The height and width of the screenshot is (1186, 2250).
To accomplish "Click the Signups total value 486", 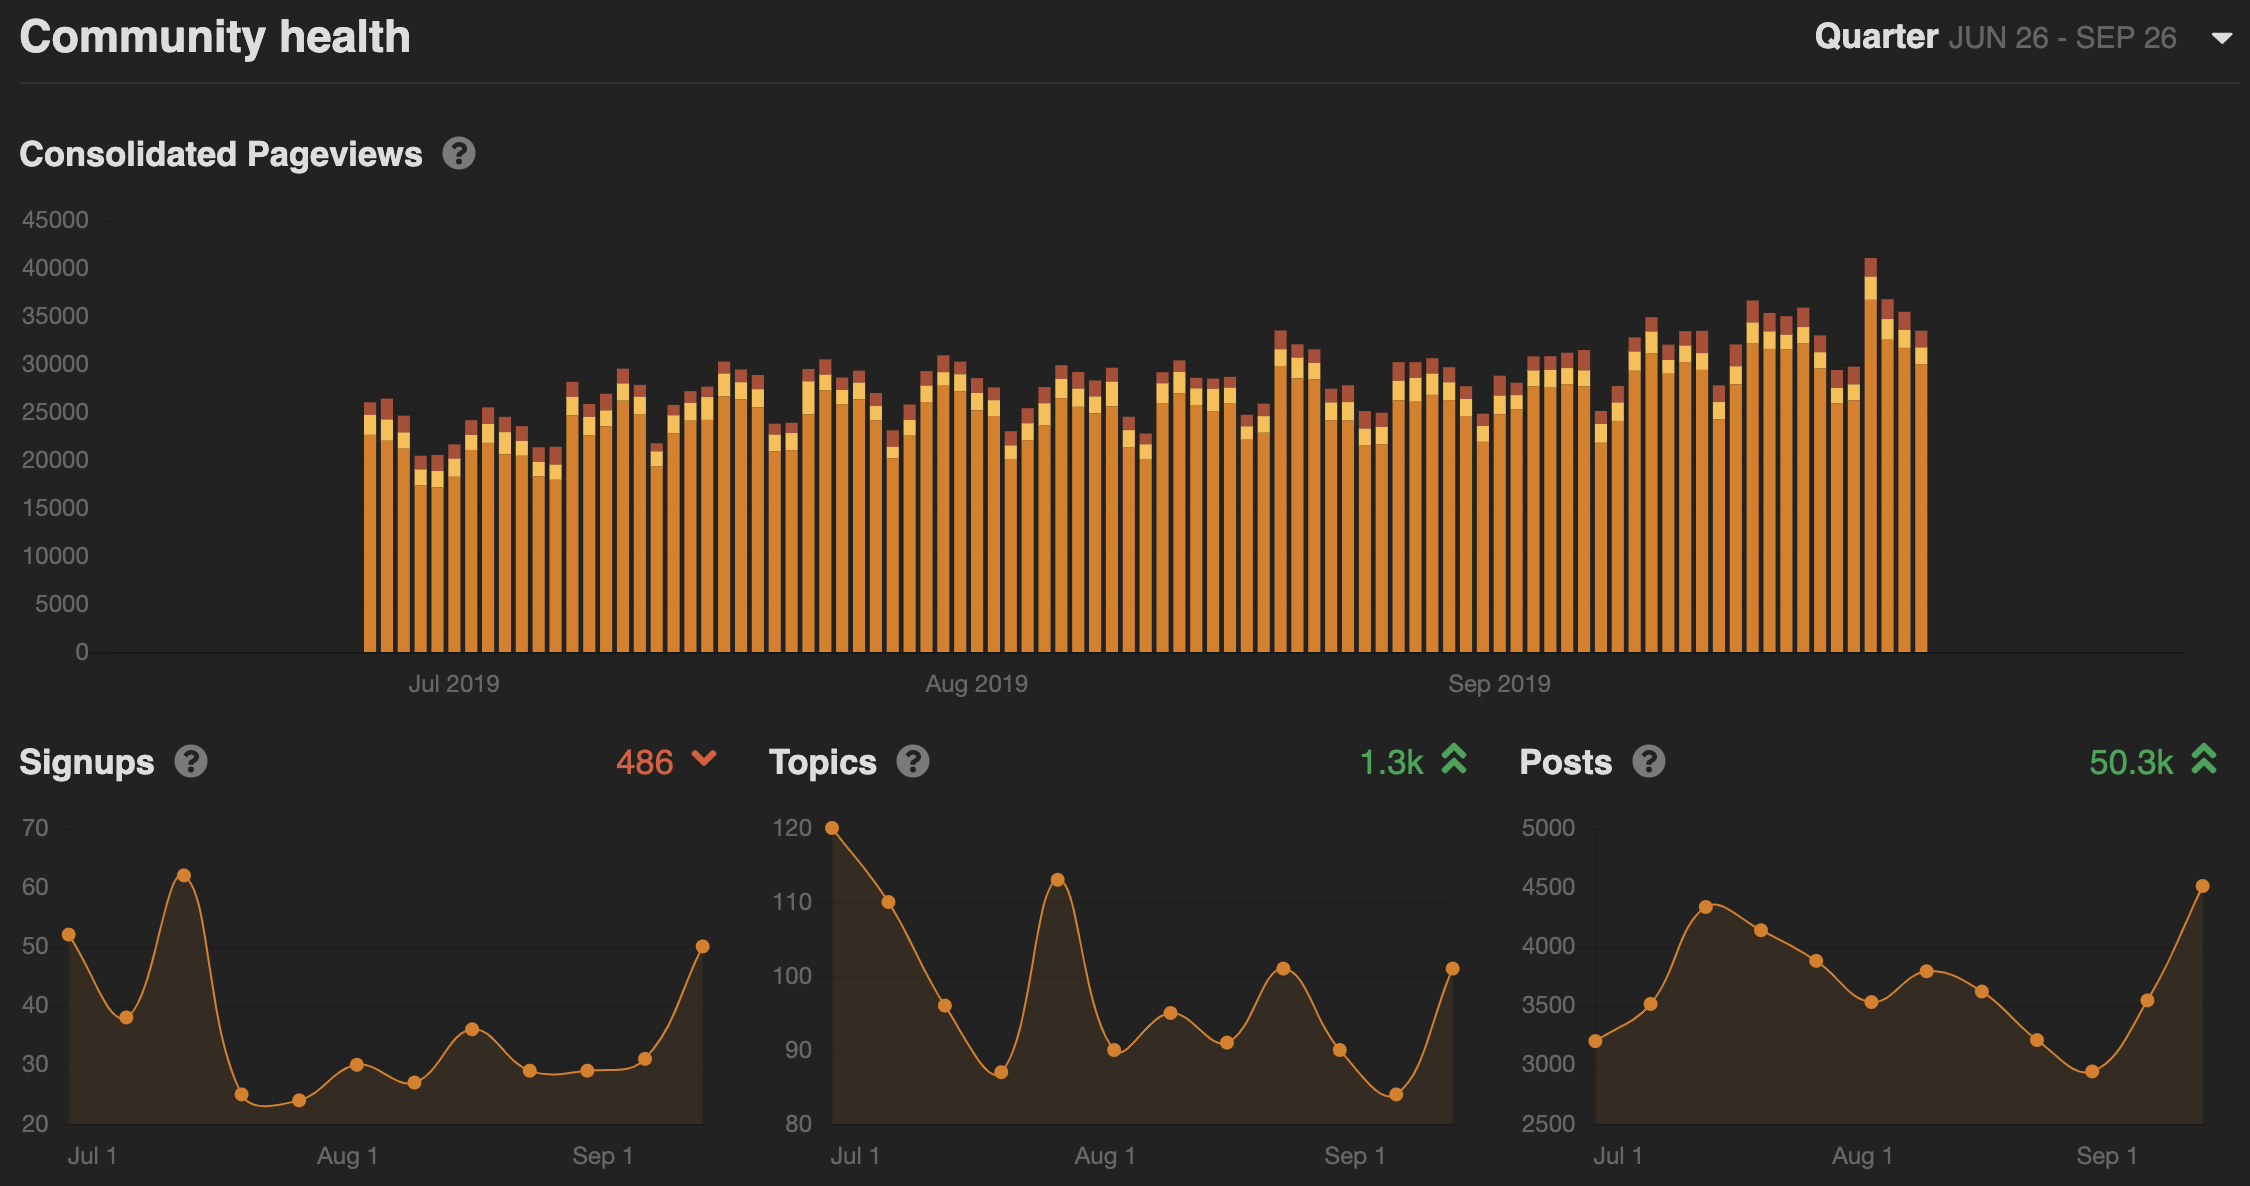I will [x=645, y=762].
